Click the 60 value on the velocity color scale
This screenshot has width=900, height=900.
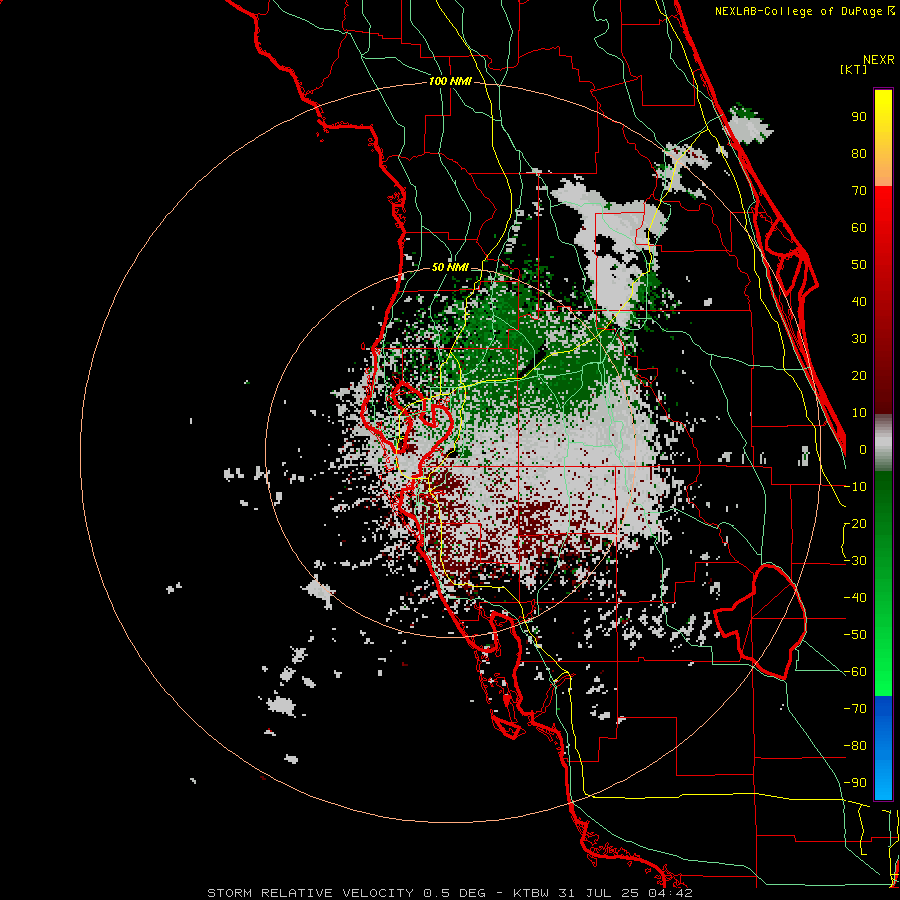coord(859,228)
